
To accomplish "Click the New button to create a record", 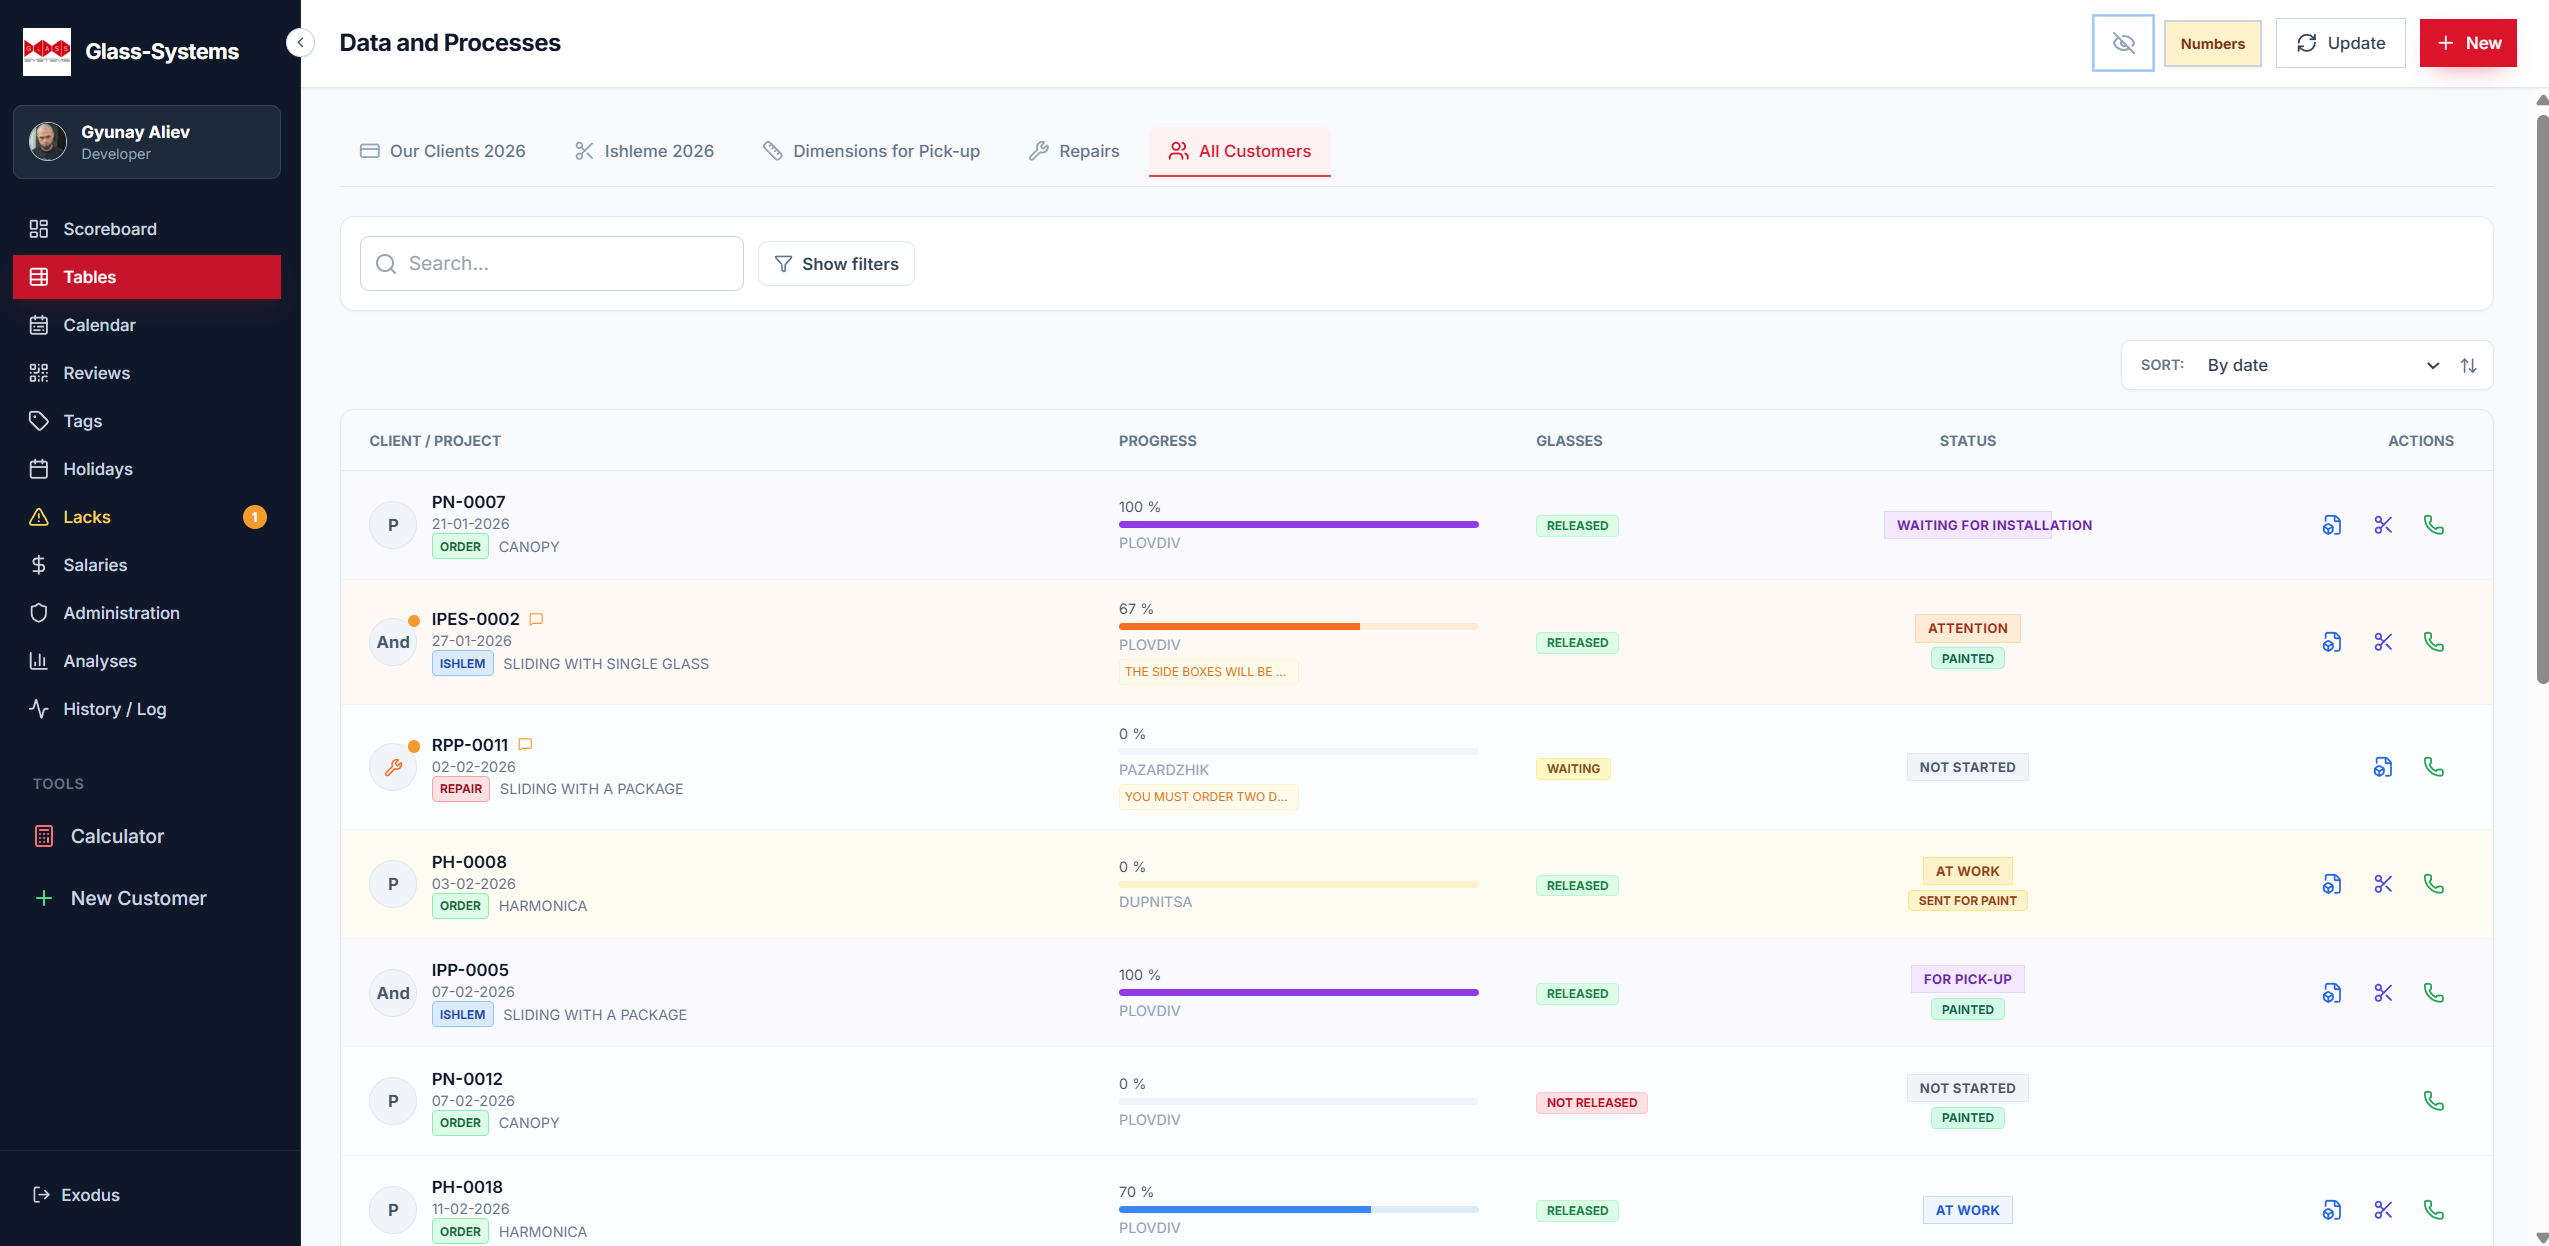I will coord(2467,42).
